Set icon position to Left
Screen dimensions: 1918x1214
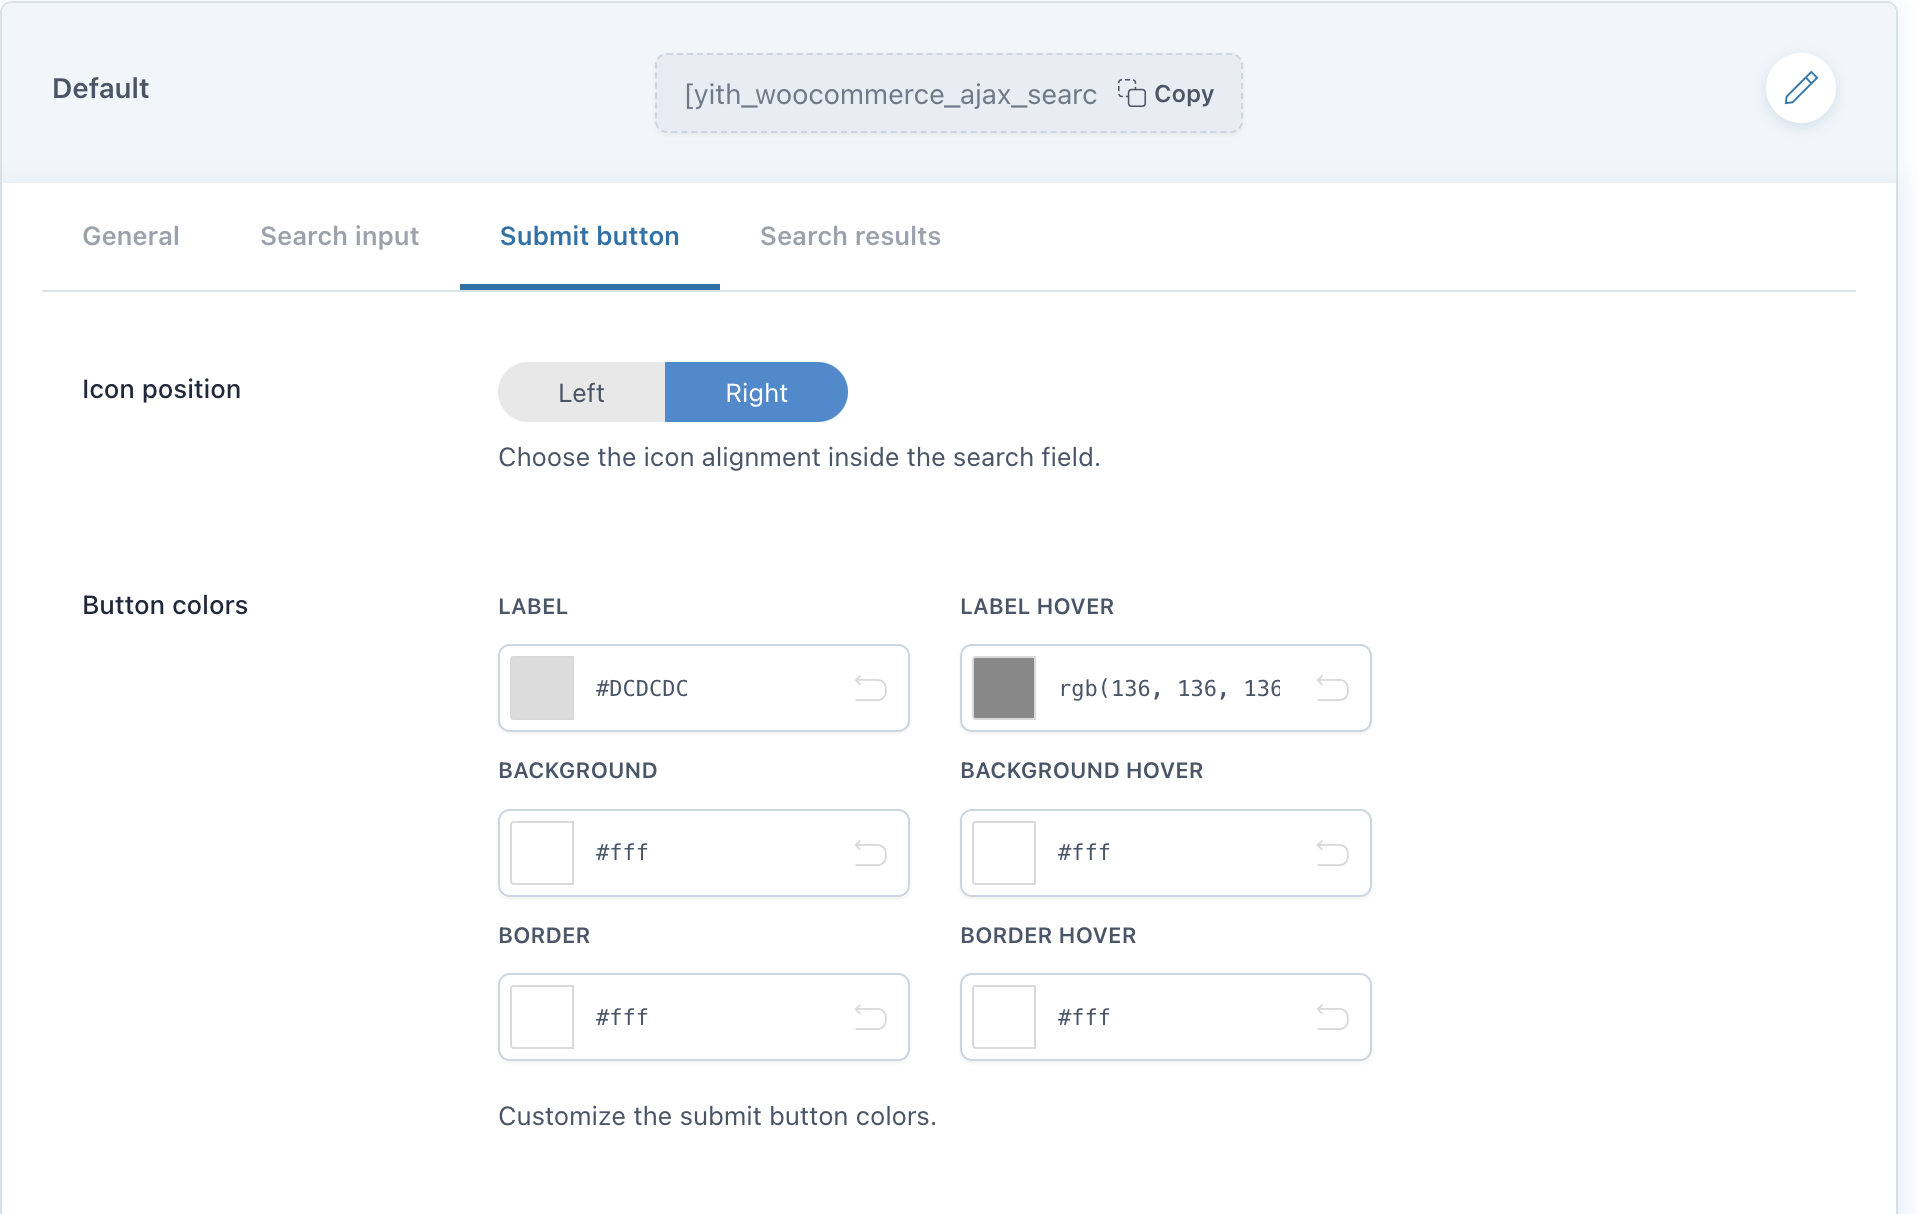point(581,392)
